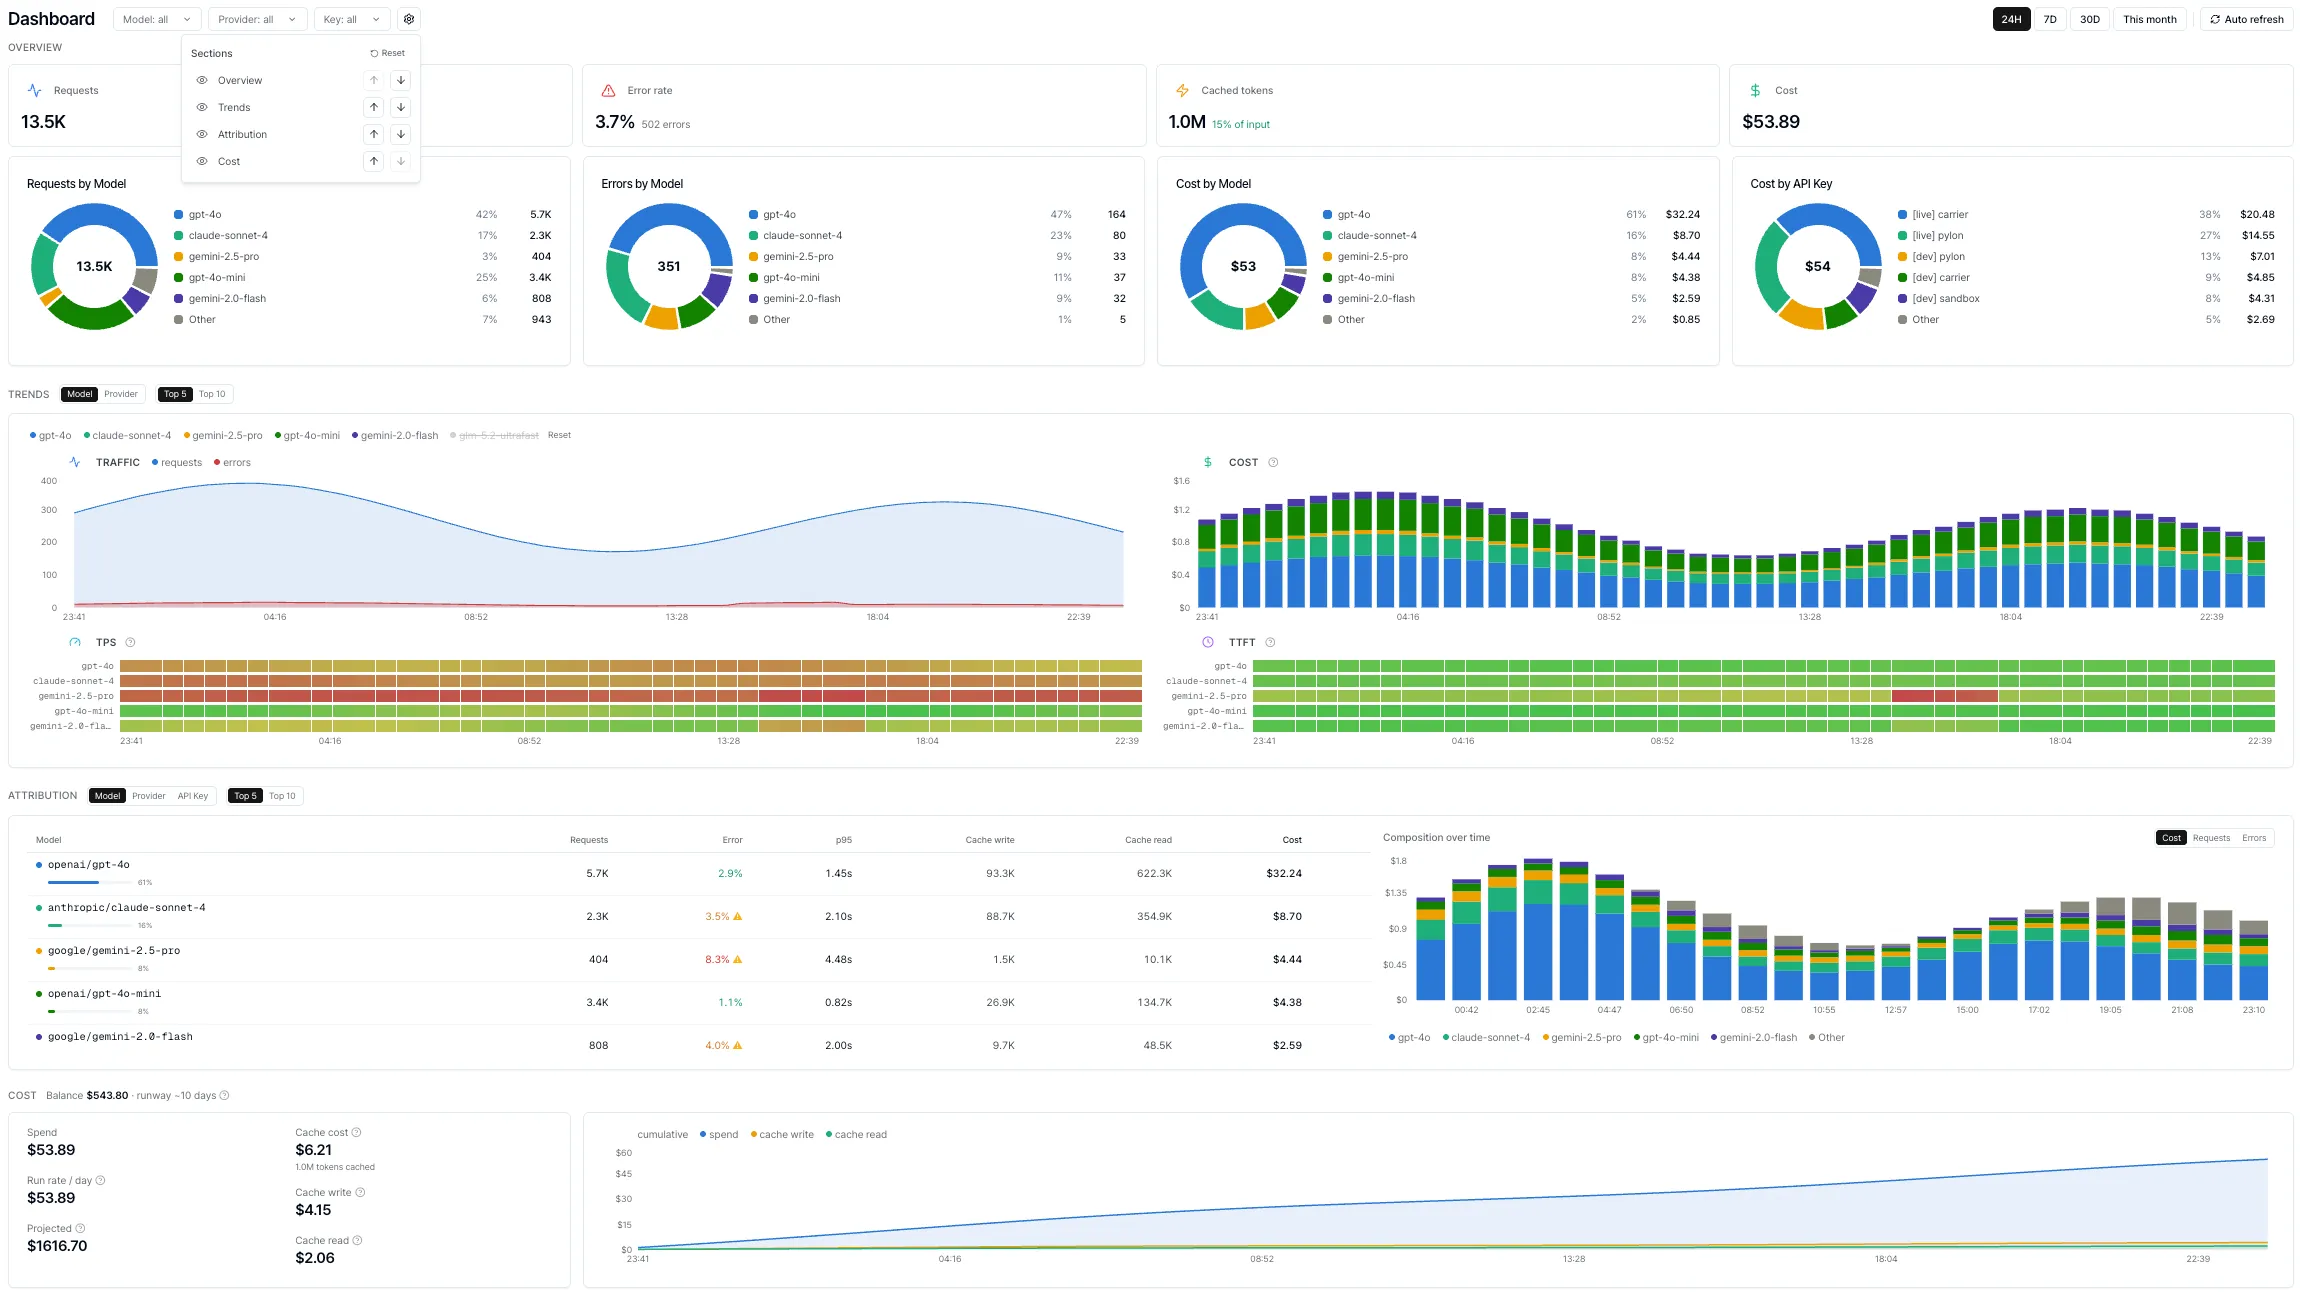Move Overview section down
This screenshot has height=1299, width=2301.
tap(401, 80)
